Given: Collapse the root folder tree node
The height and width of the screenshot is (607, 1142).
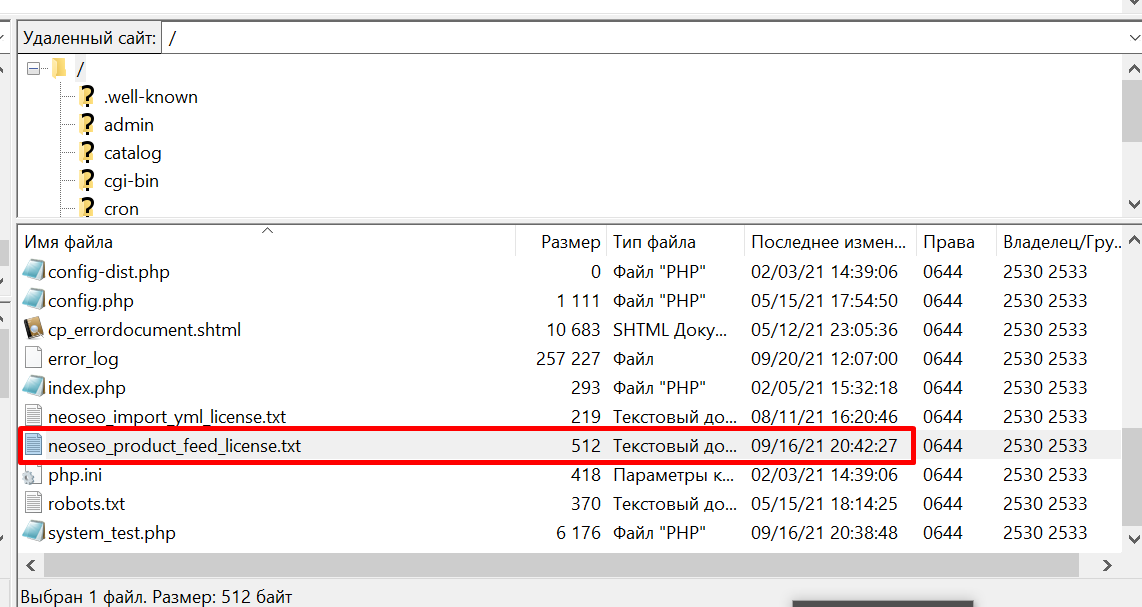Looking at the screenshot, I should pos(34,69).
